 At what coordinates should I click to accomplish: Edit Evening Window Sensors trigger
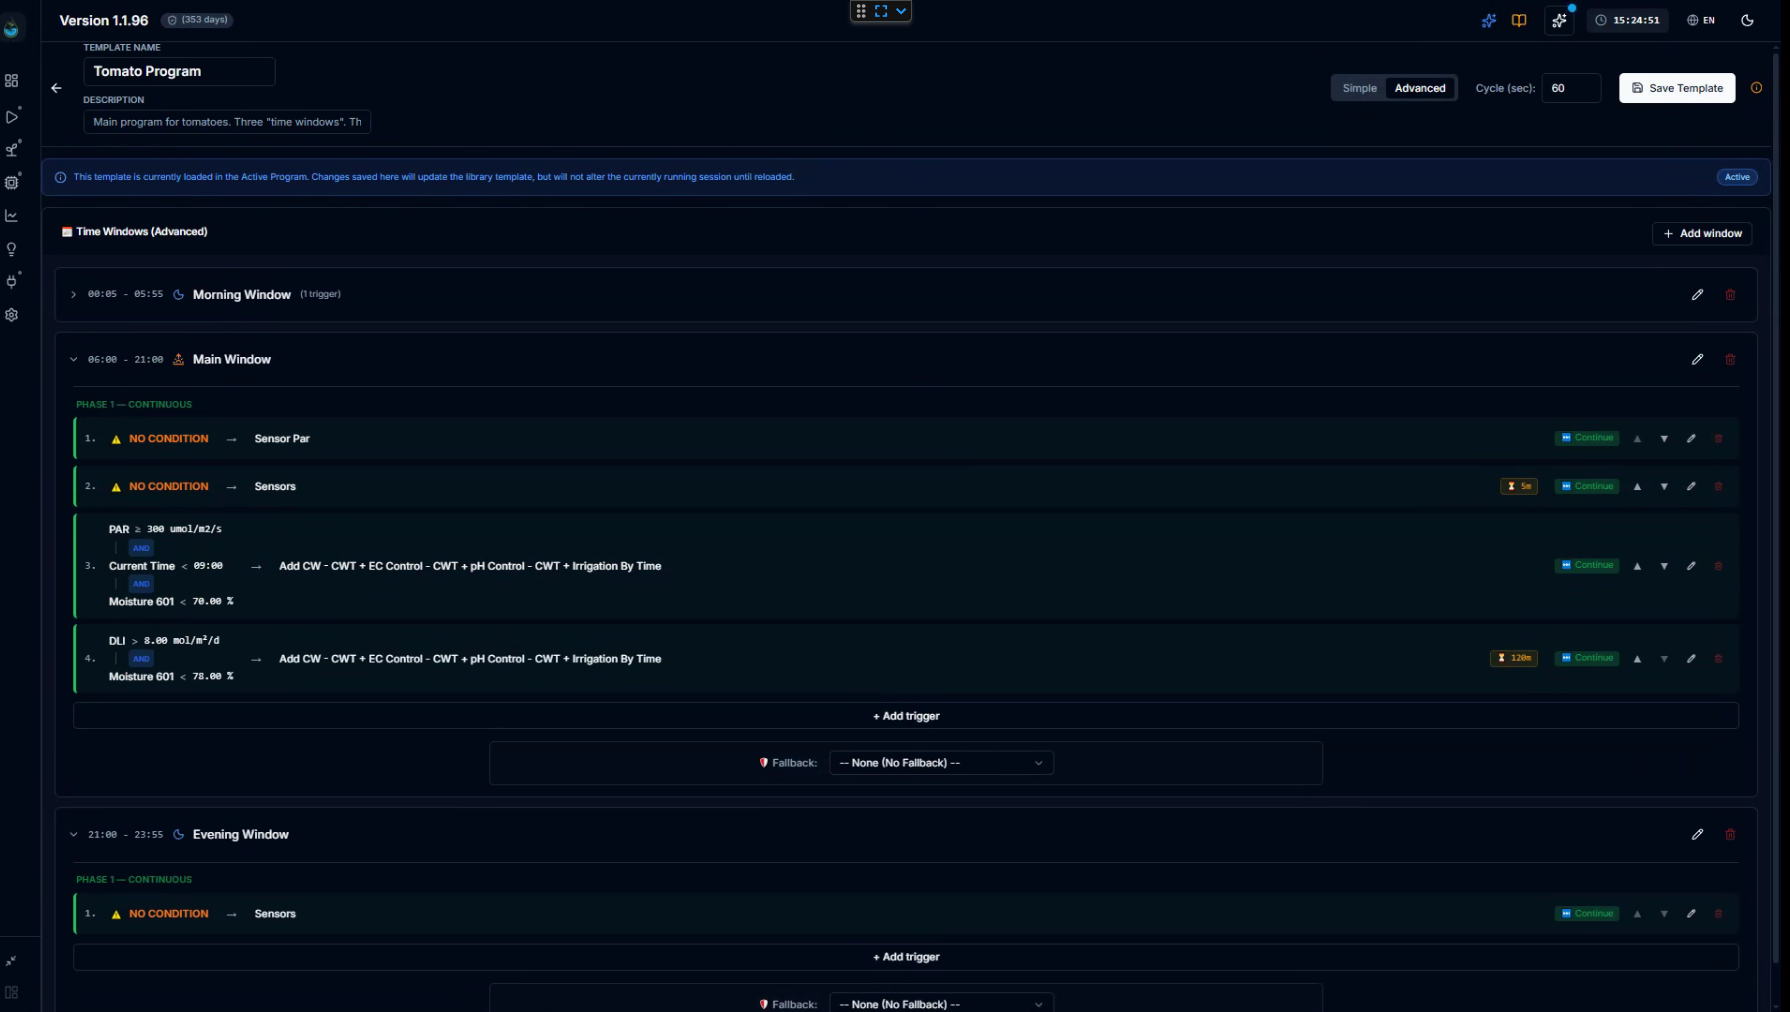1691,913
